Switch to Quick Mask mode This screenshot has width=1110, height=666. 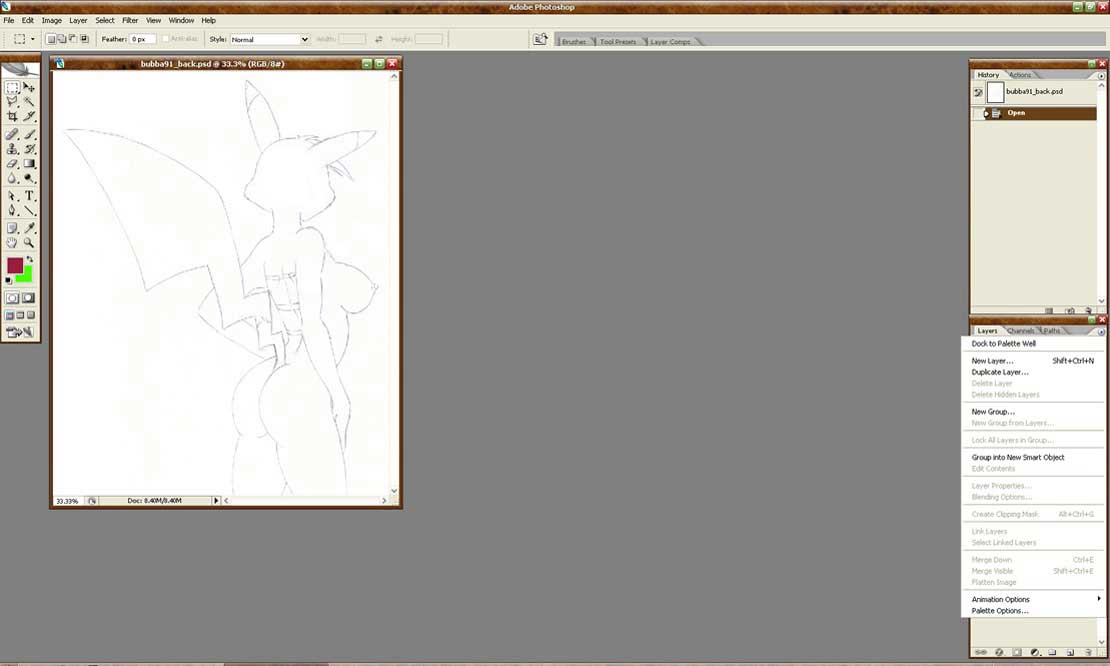pos(28,298)
